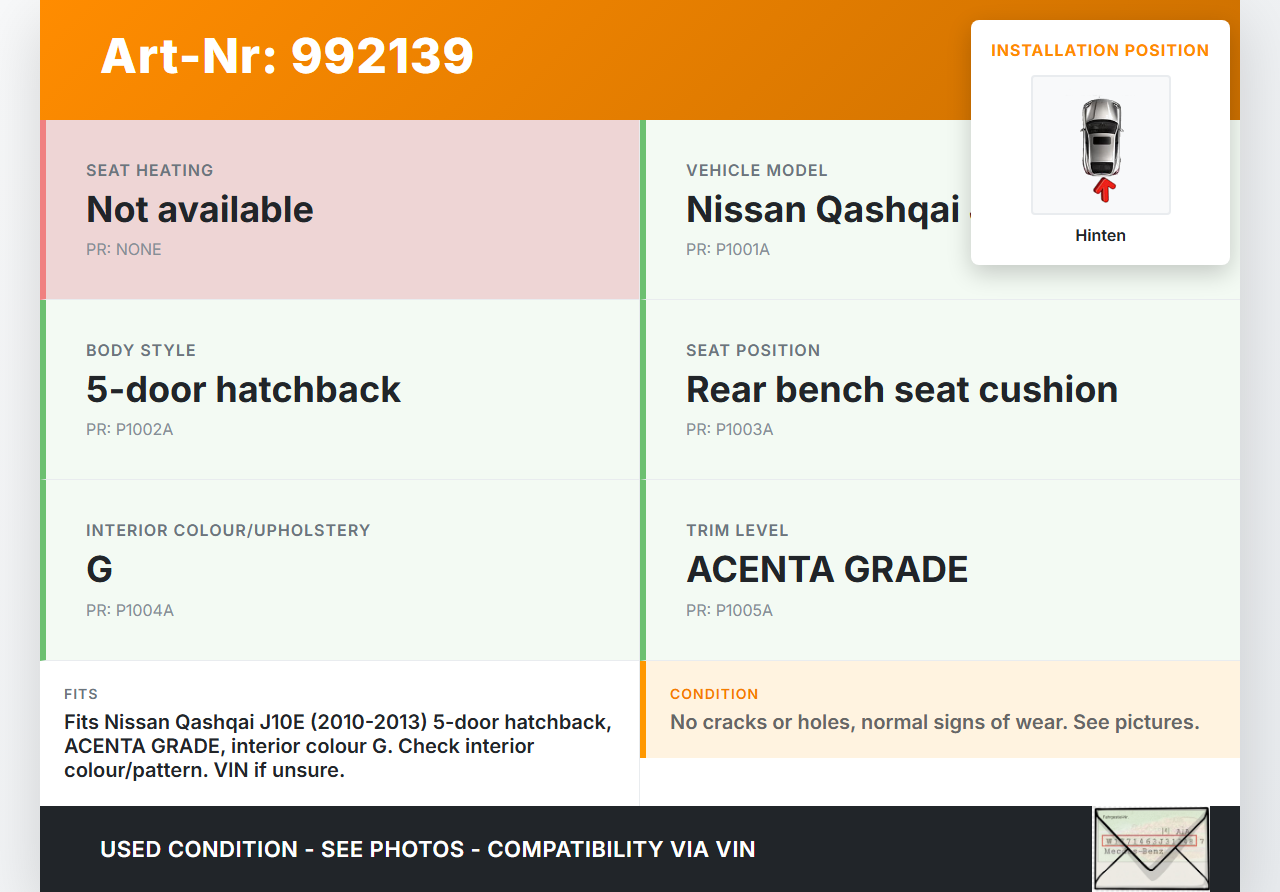1280x892 pixels.
Task: Click the "PR: P1002A" code
Action: (130, 429)
